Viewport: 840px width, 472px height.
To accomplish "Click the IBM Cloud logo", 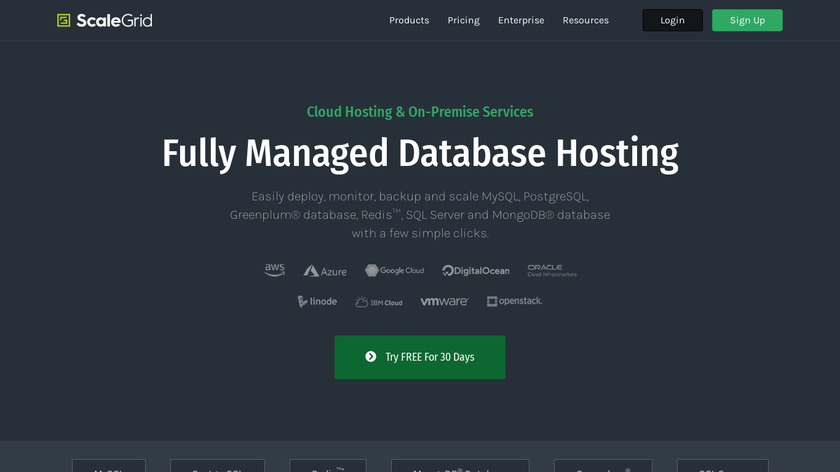I will coord(378,302).
